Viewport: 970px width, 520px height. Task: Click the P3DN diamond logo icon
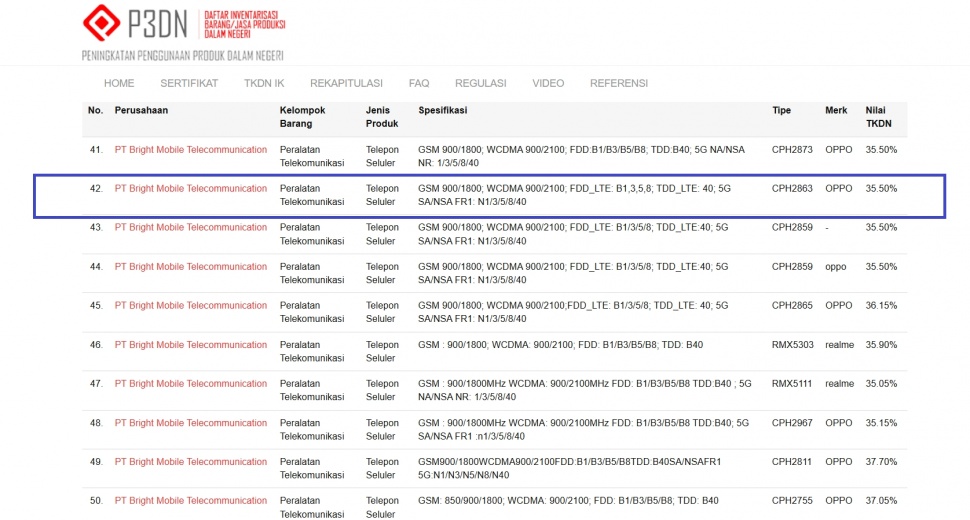click(101, 23)
